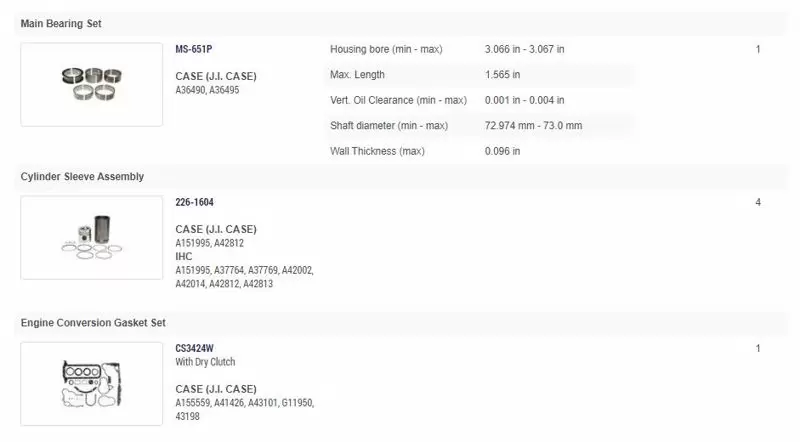Click quantity 4 for cylinder sleeve assembly
This screenshot has height=442, width=800.
(x=758, y=202)
